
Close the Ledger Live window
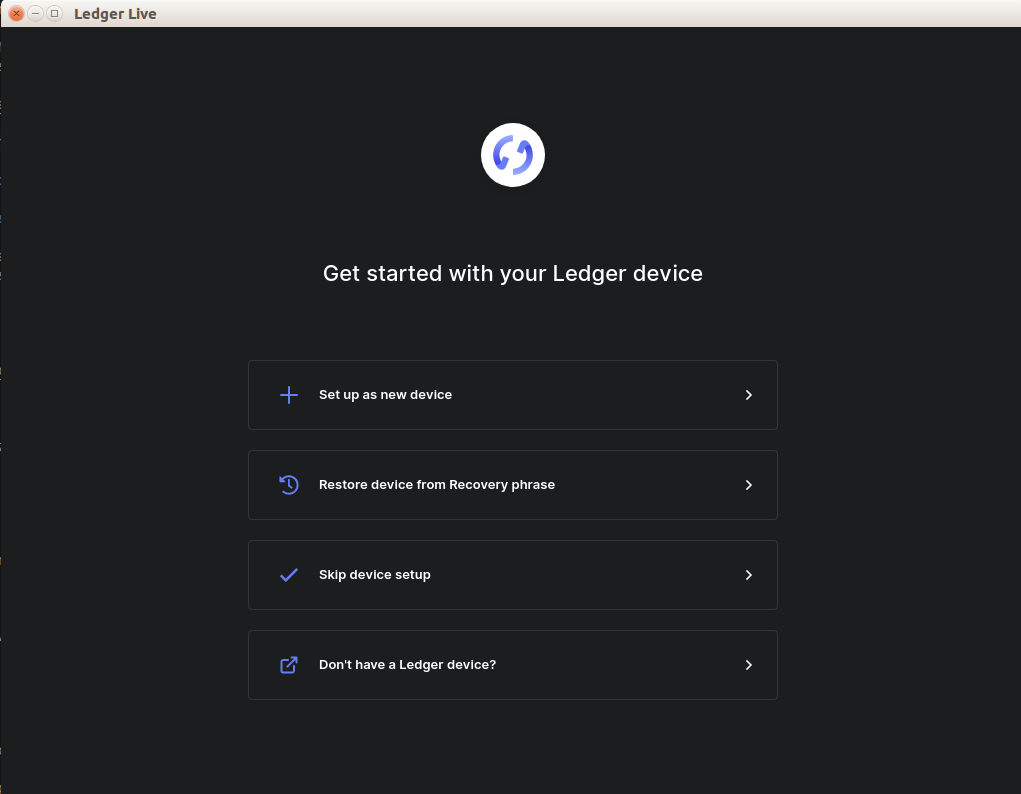pyautogui.click(x=16, y=14)
